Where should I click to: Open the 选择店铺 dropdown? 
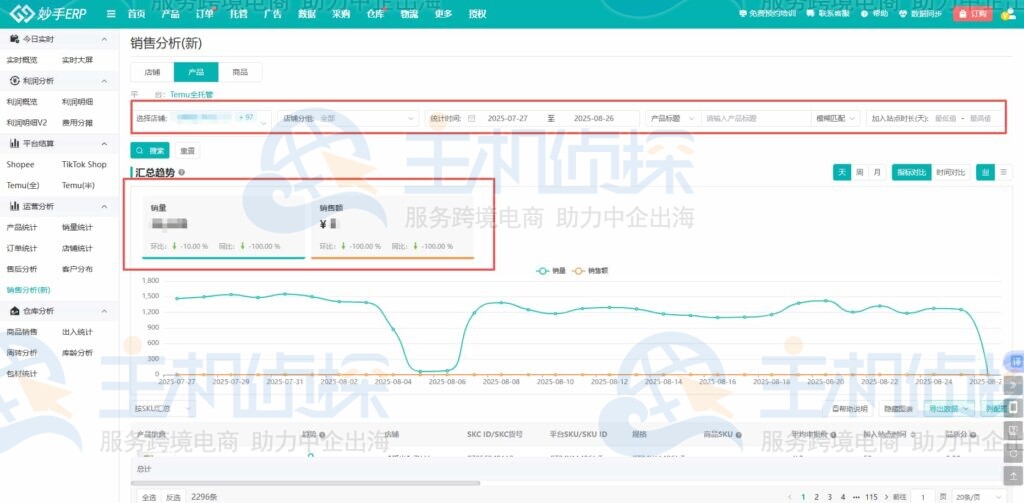[x=202, y=118]
